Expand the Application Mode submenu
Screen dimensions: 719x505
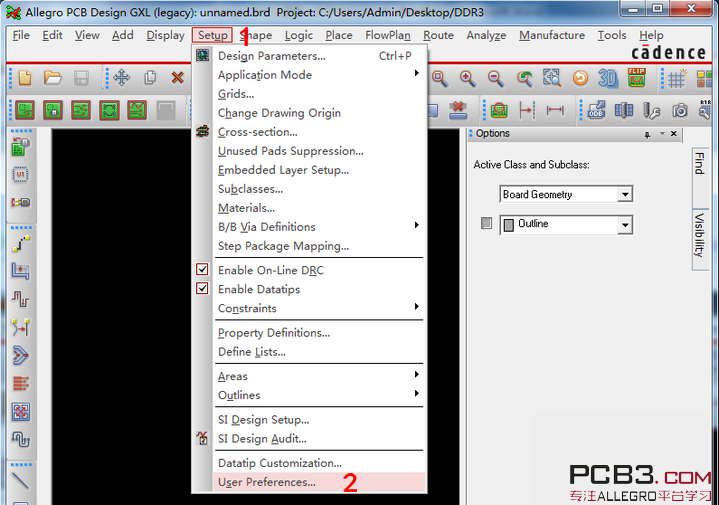416,73
